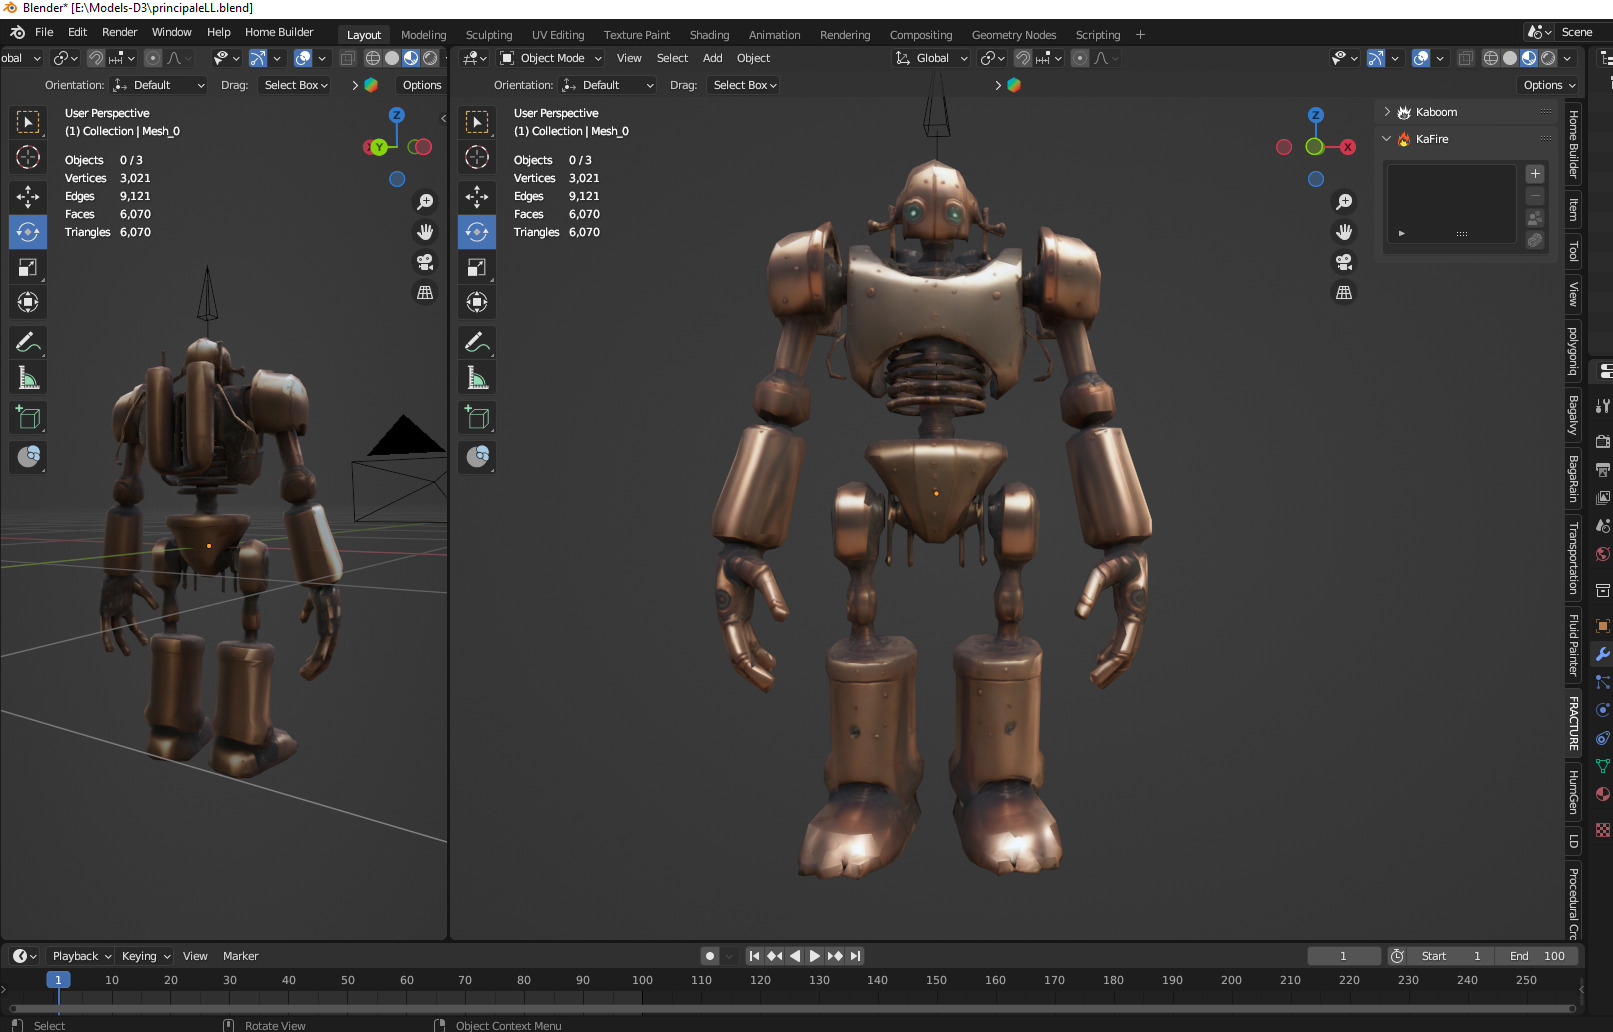This screenshot has height=1032, width=1613.
Task: Open left viewport Drag Select Box dropdown
Action: click(x=295, y=85)
